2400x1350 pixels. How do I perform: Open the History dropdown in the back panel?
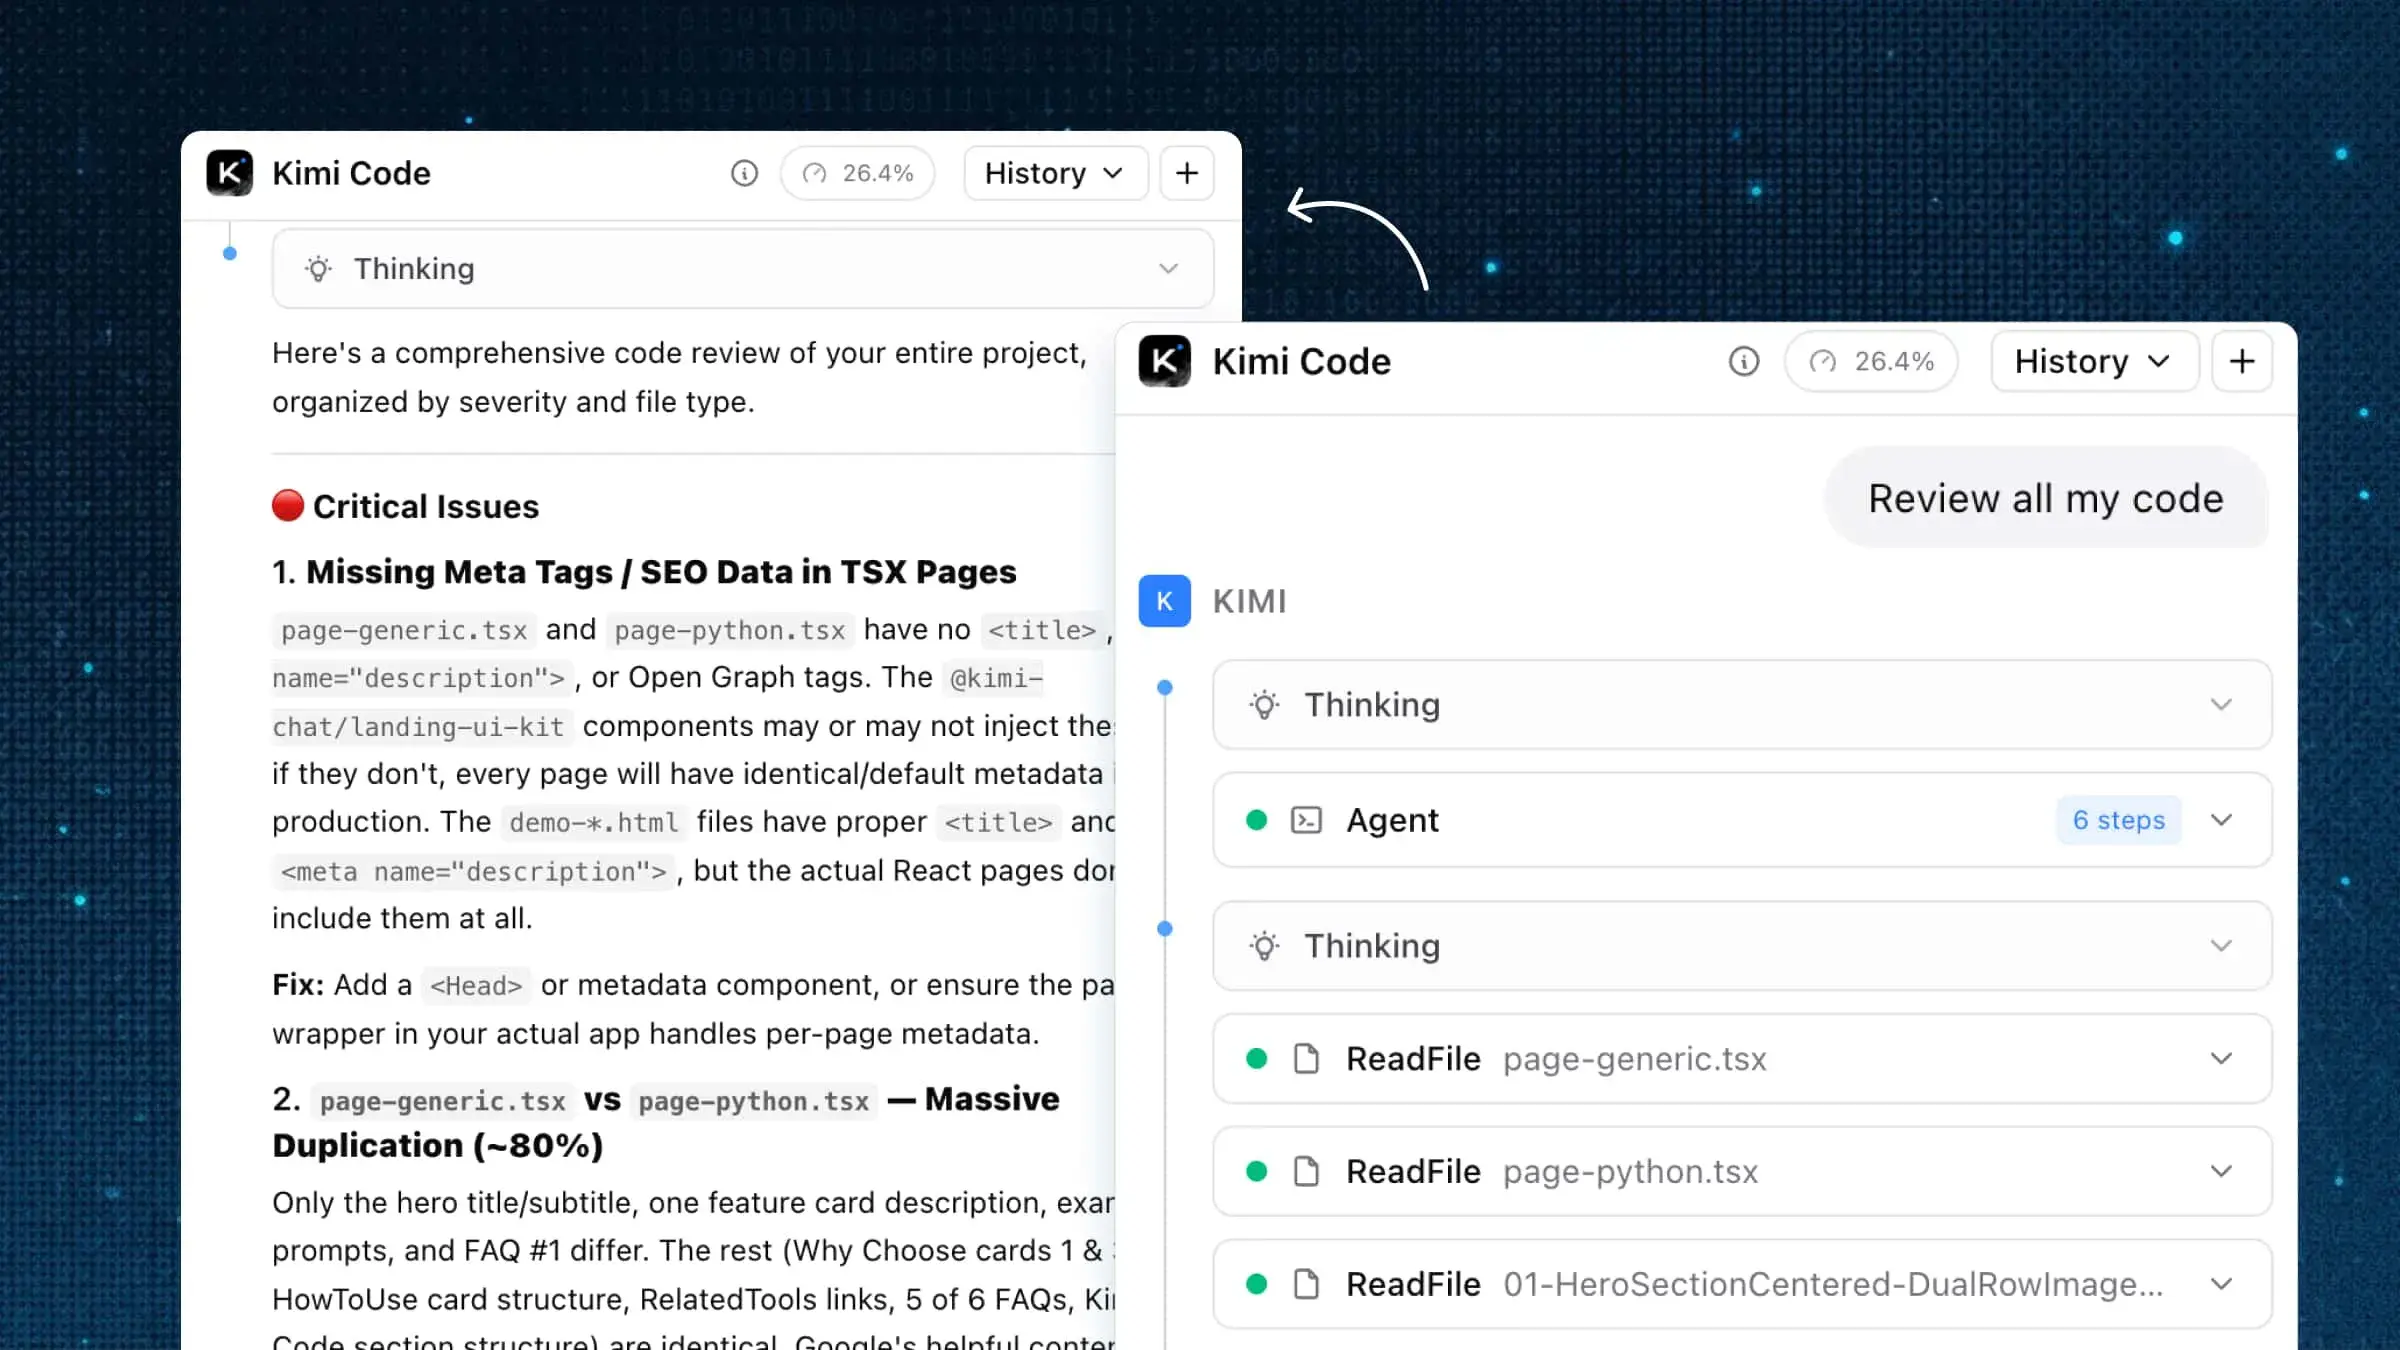tap(1055, 173)
